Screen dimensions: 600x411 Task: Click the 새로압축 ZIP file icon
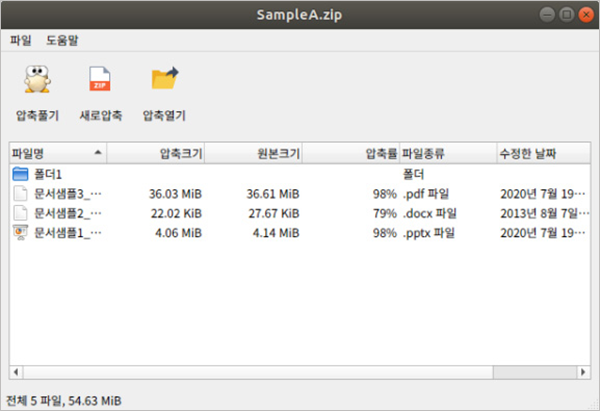coord(100,79)
